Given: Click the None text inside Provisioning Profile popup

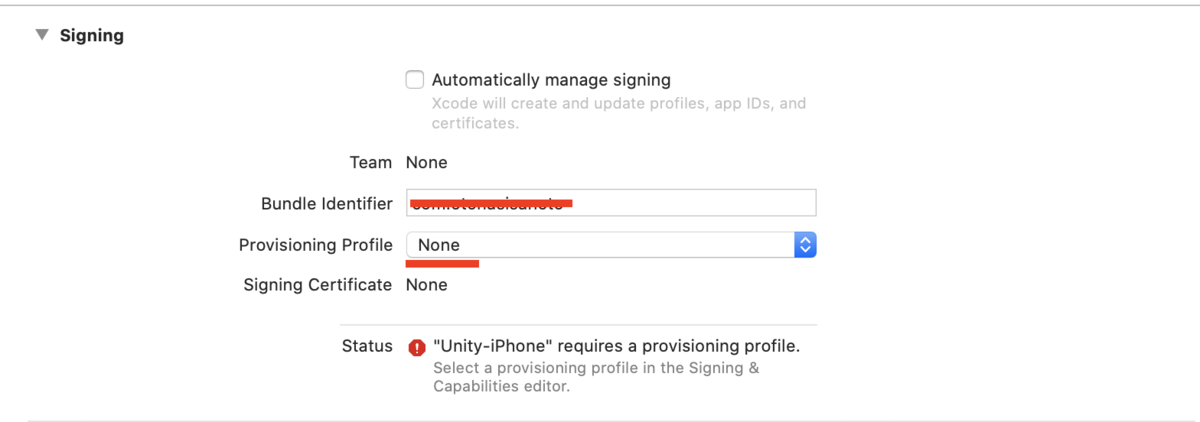Looking at the screenshot, I should [439, 245].
